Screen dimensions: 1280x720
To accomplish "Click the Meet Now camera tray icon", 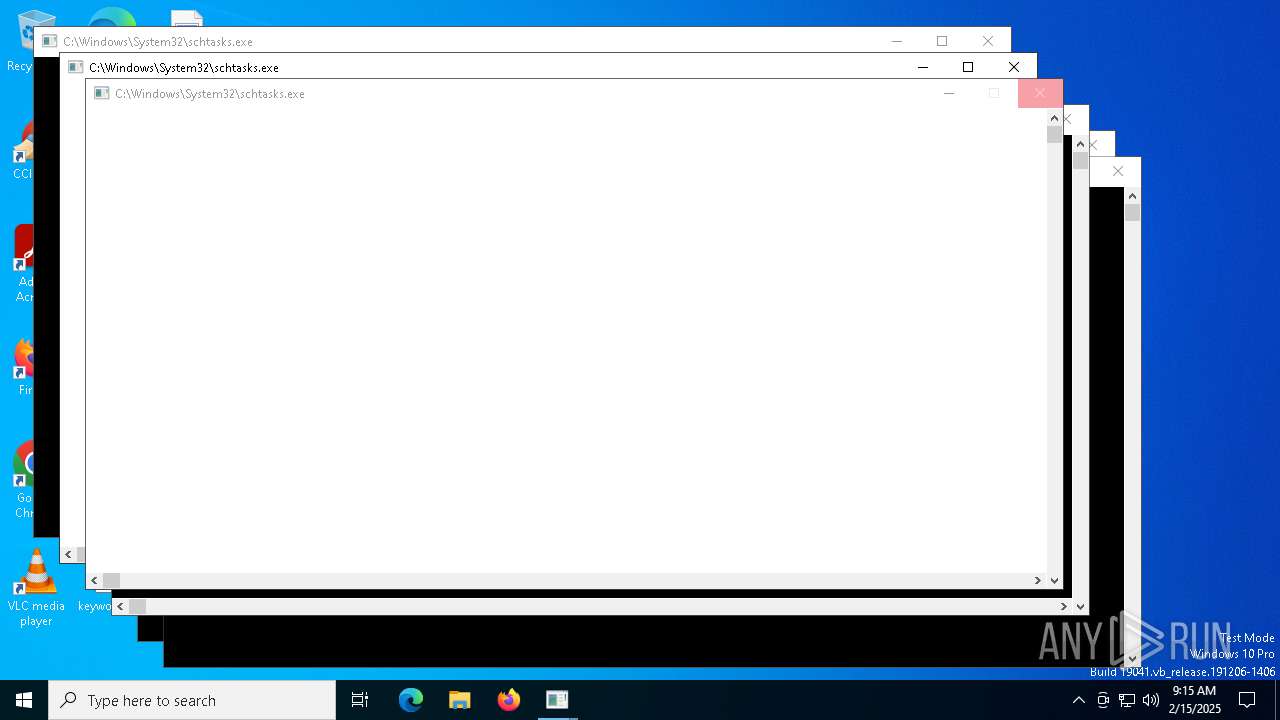I will click(x=1103, y=700).
